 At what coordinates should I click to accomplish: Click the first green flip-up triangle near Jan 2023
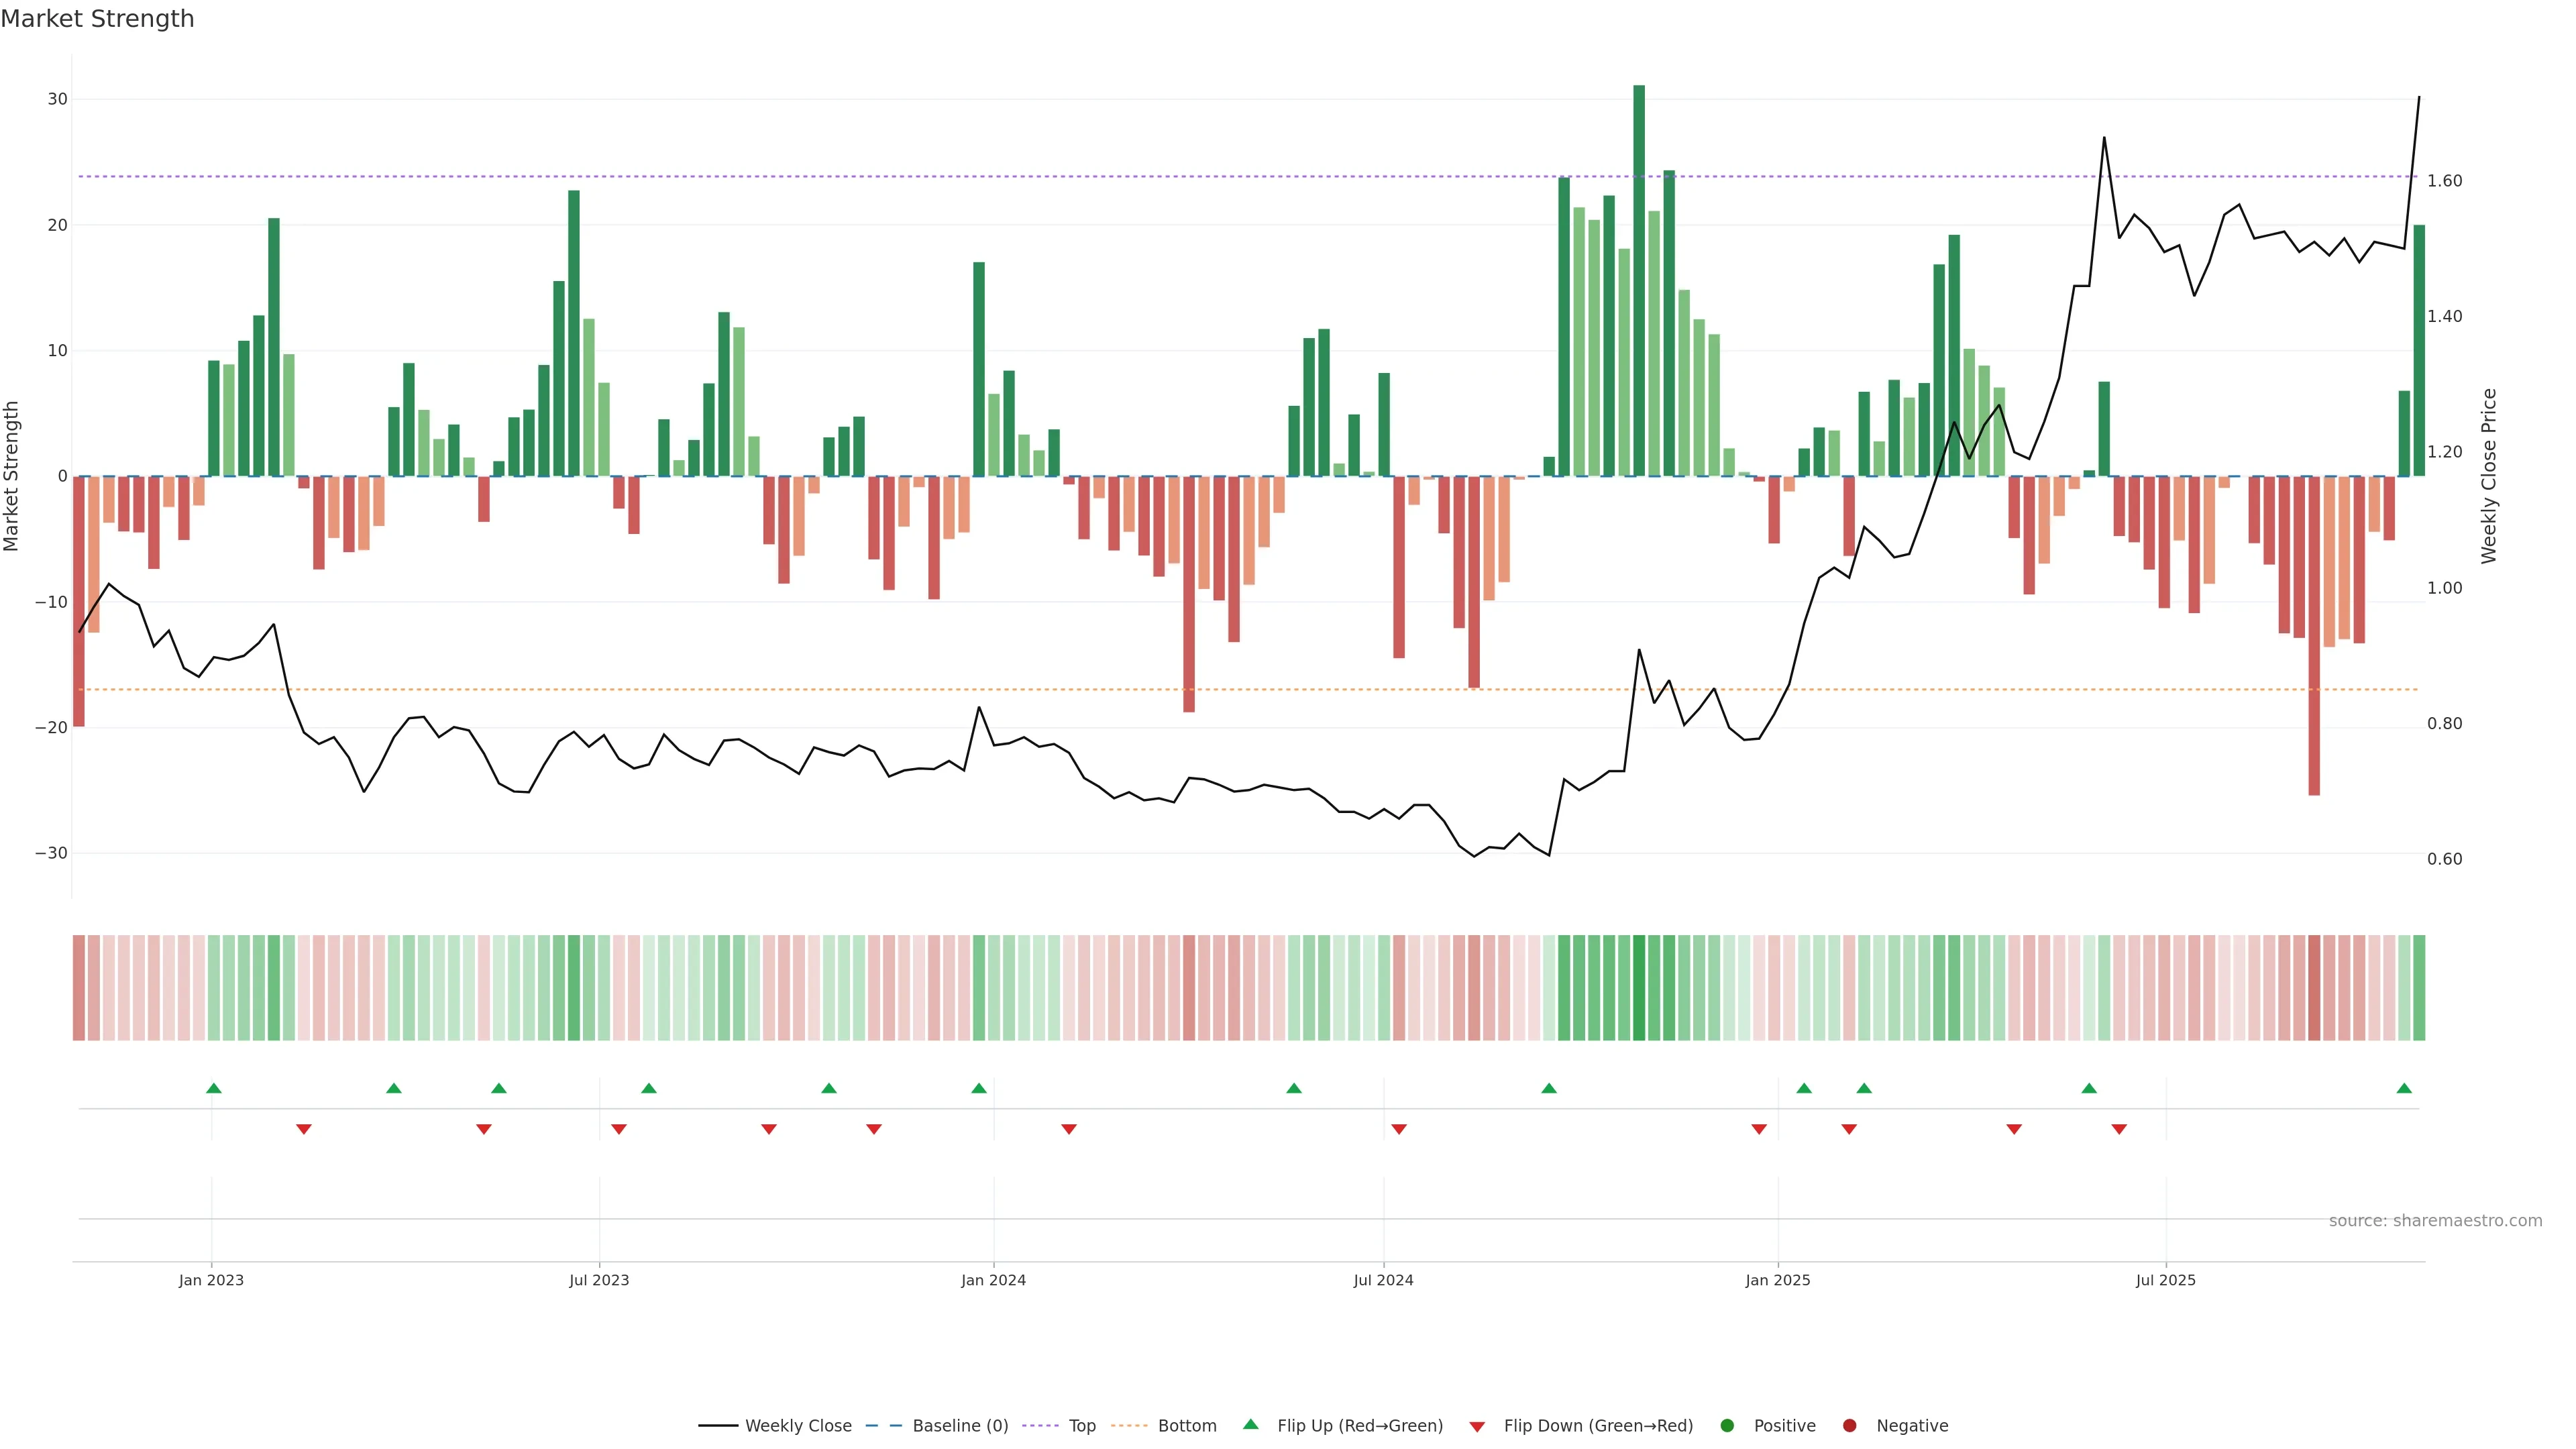pyautogui.click(x=213, y=1088)
